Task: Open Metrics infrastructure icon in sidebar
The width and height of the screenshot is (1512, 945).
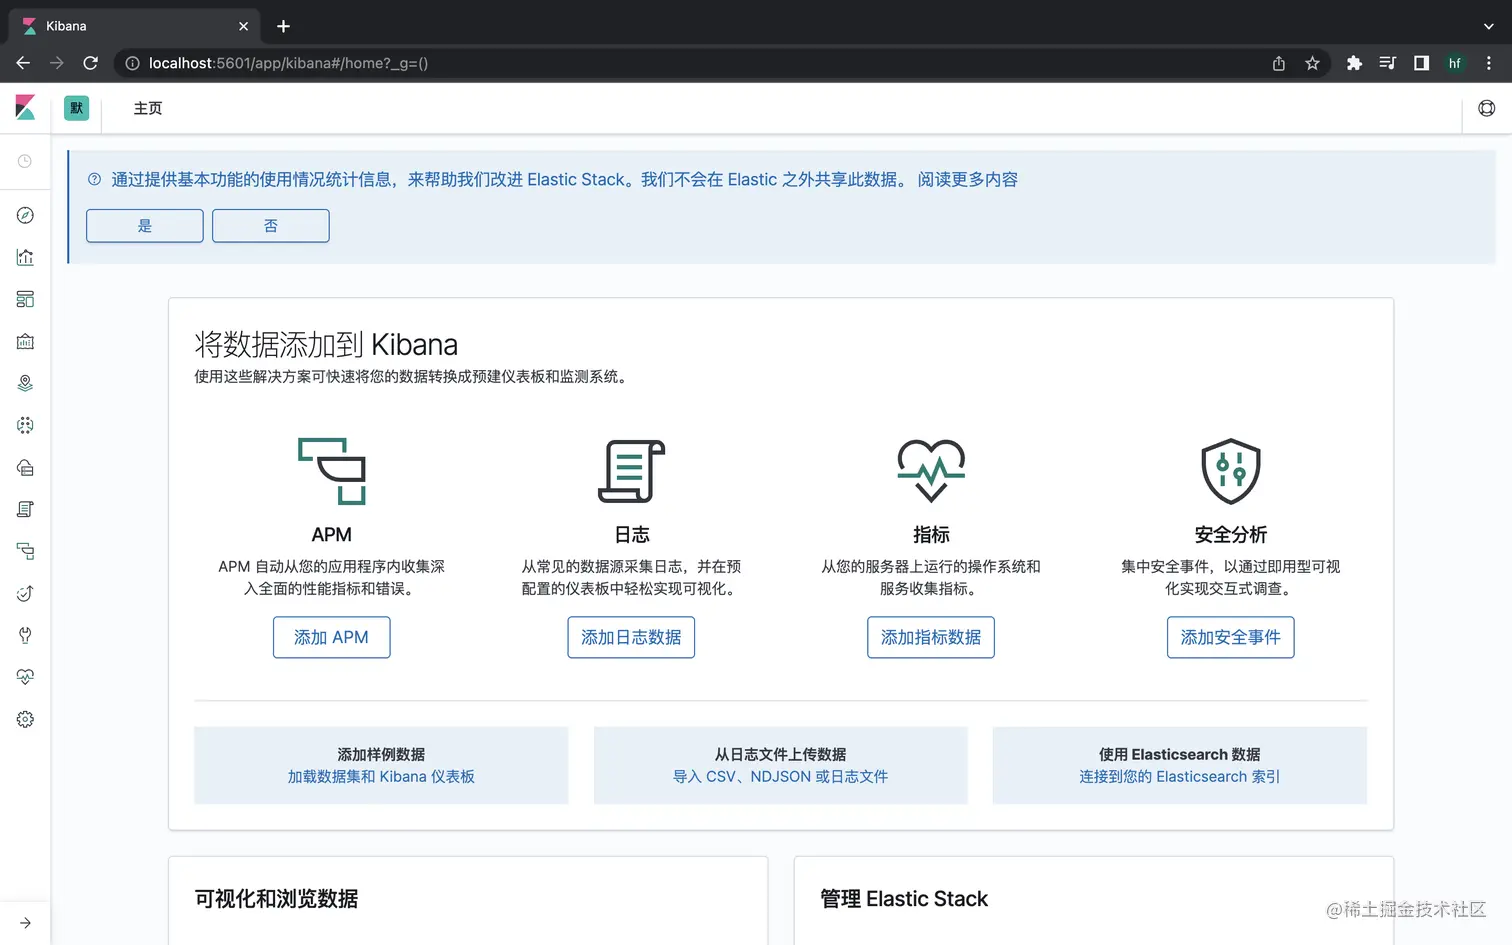Action: point(25,468)
